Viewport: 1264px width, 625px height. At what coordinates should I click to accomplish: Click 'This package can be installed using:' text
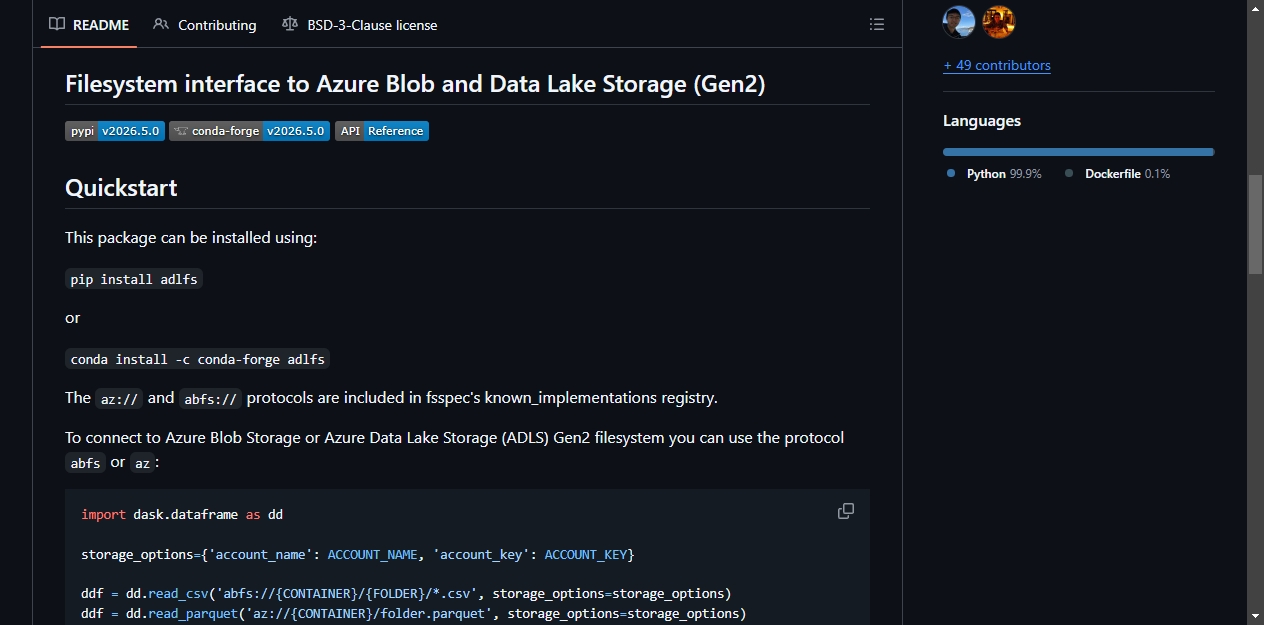click(x=191, y=238)
